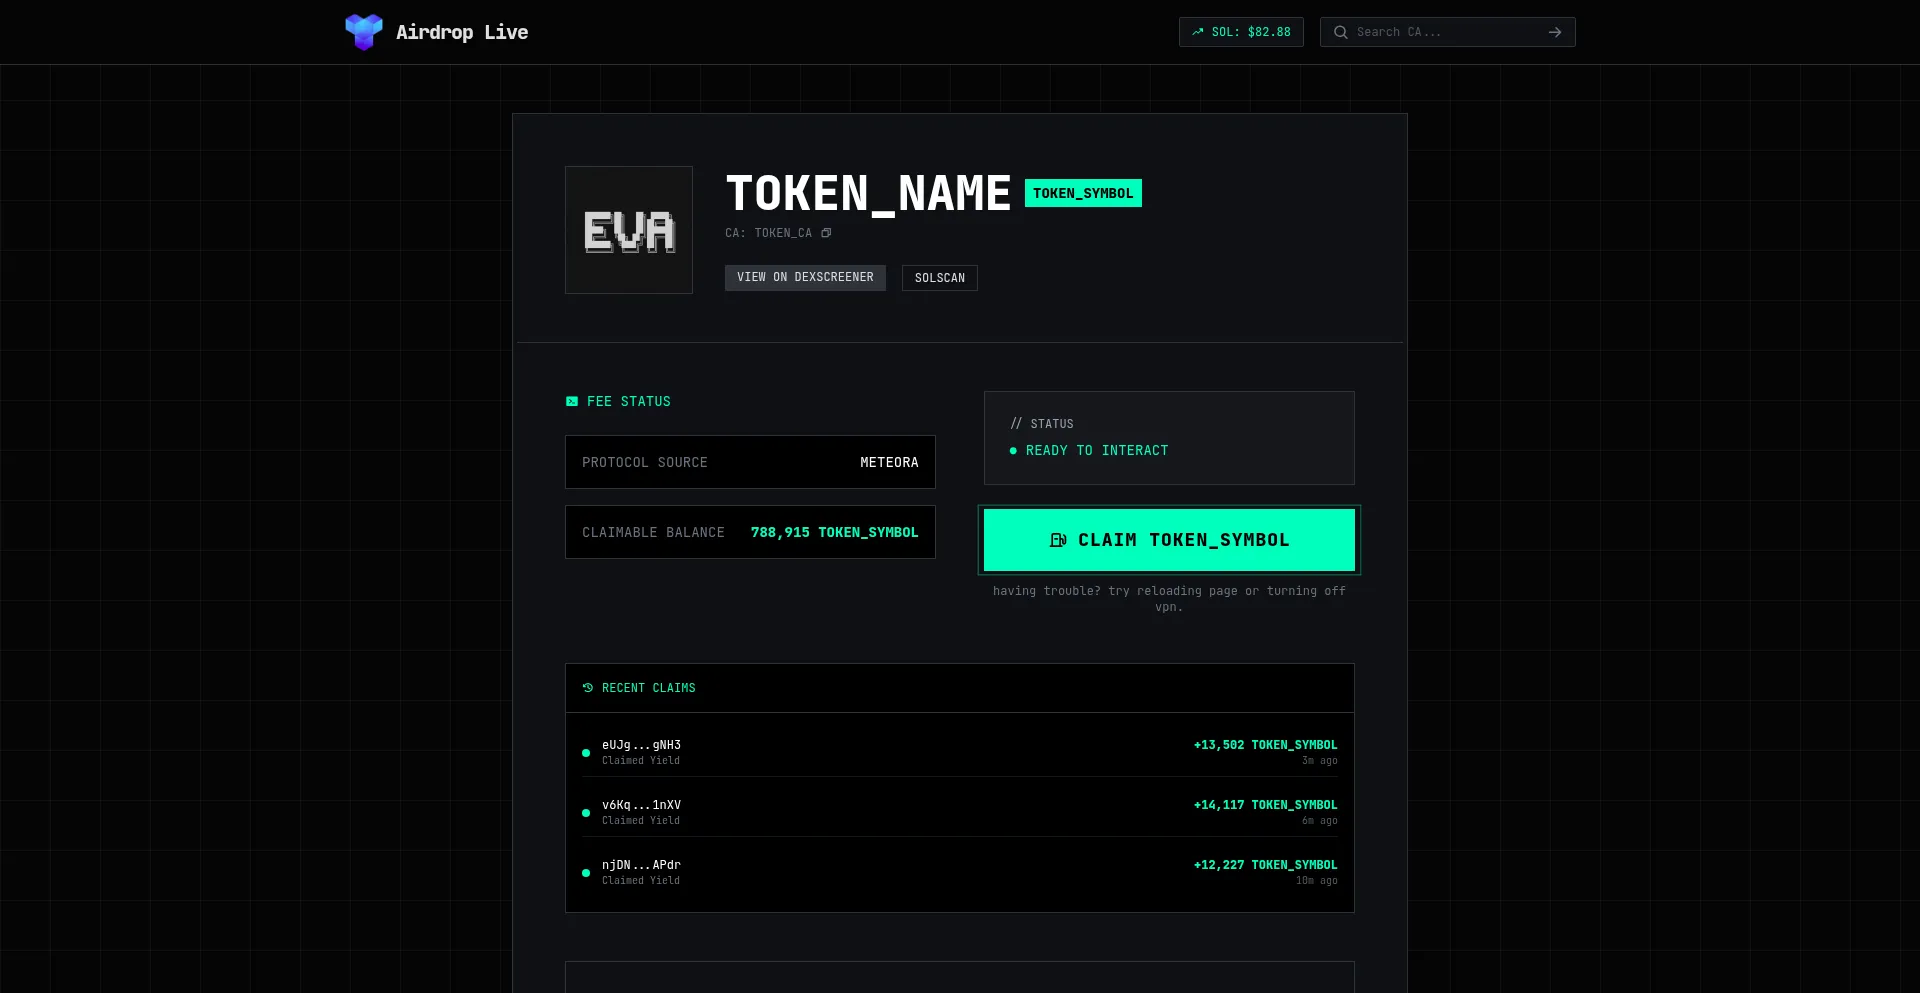Click the METEORA value
Screen dimensions: 1920x993
889,462
